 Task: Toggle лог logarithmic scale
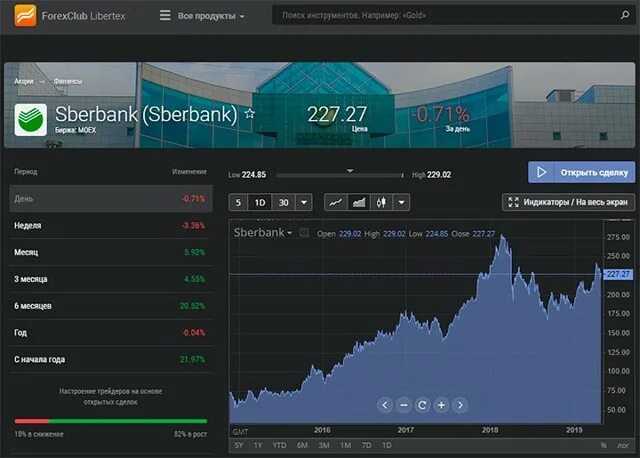click(623, 446)
